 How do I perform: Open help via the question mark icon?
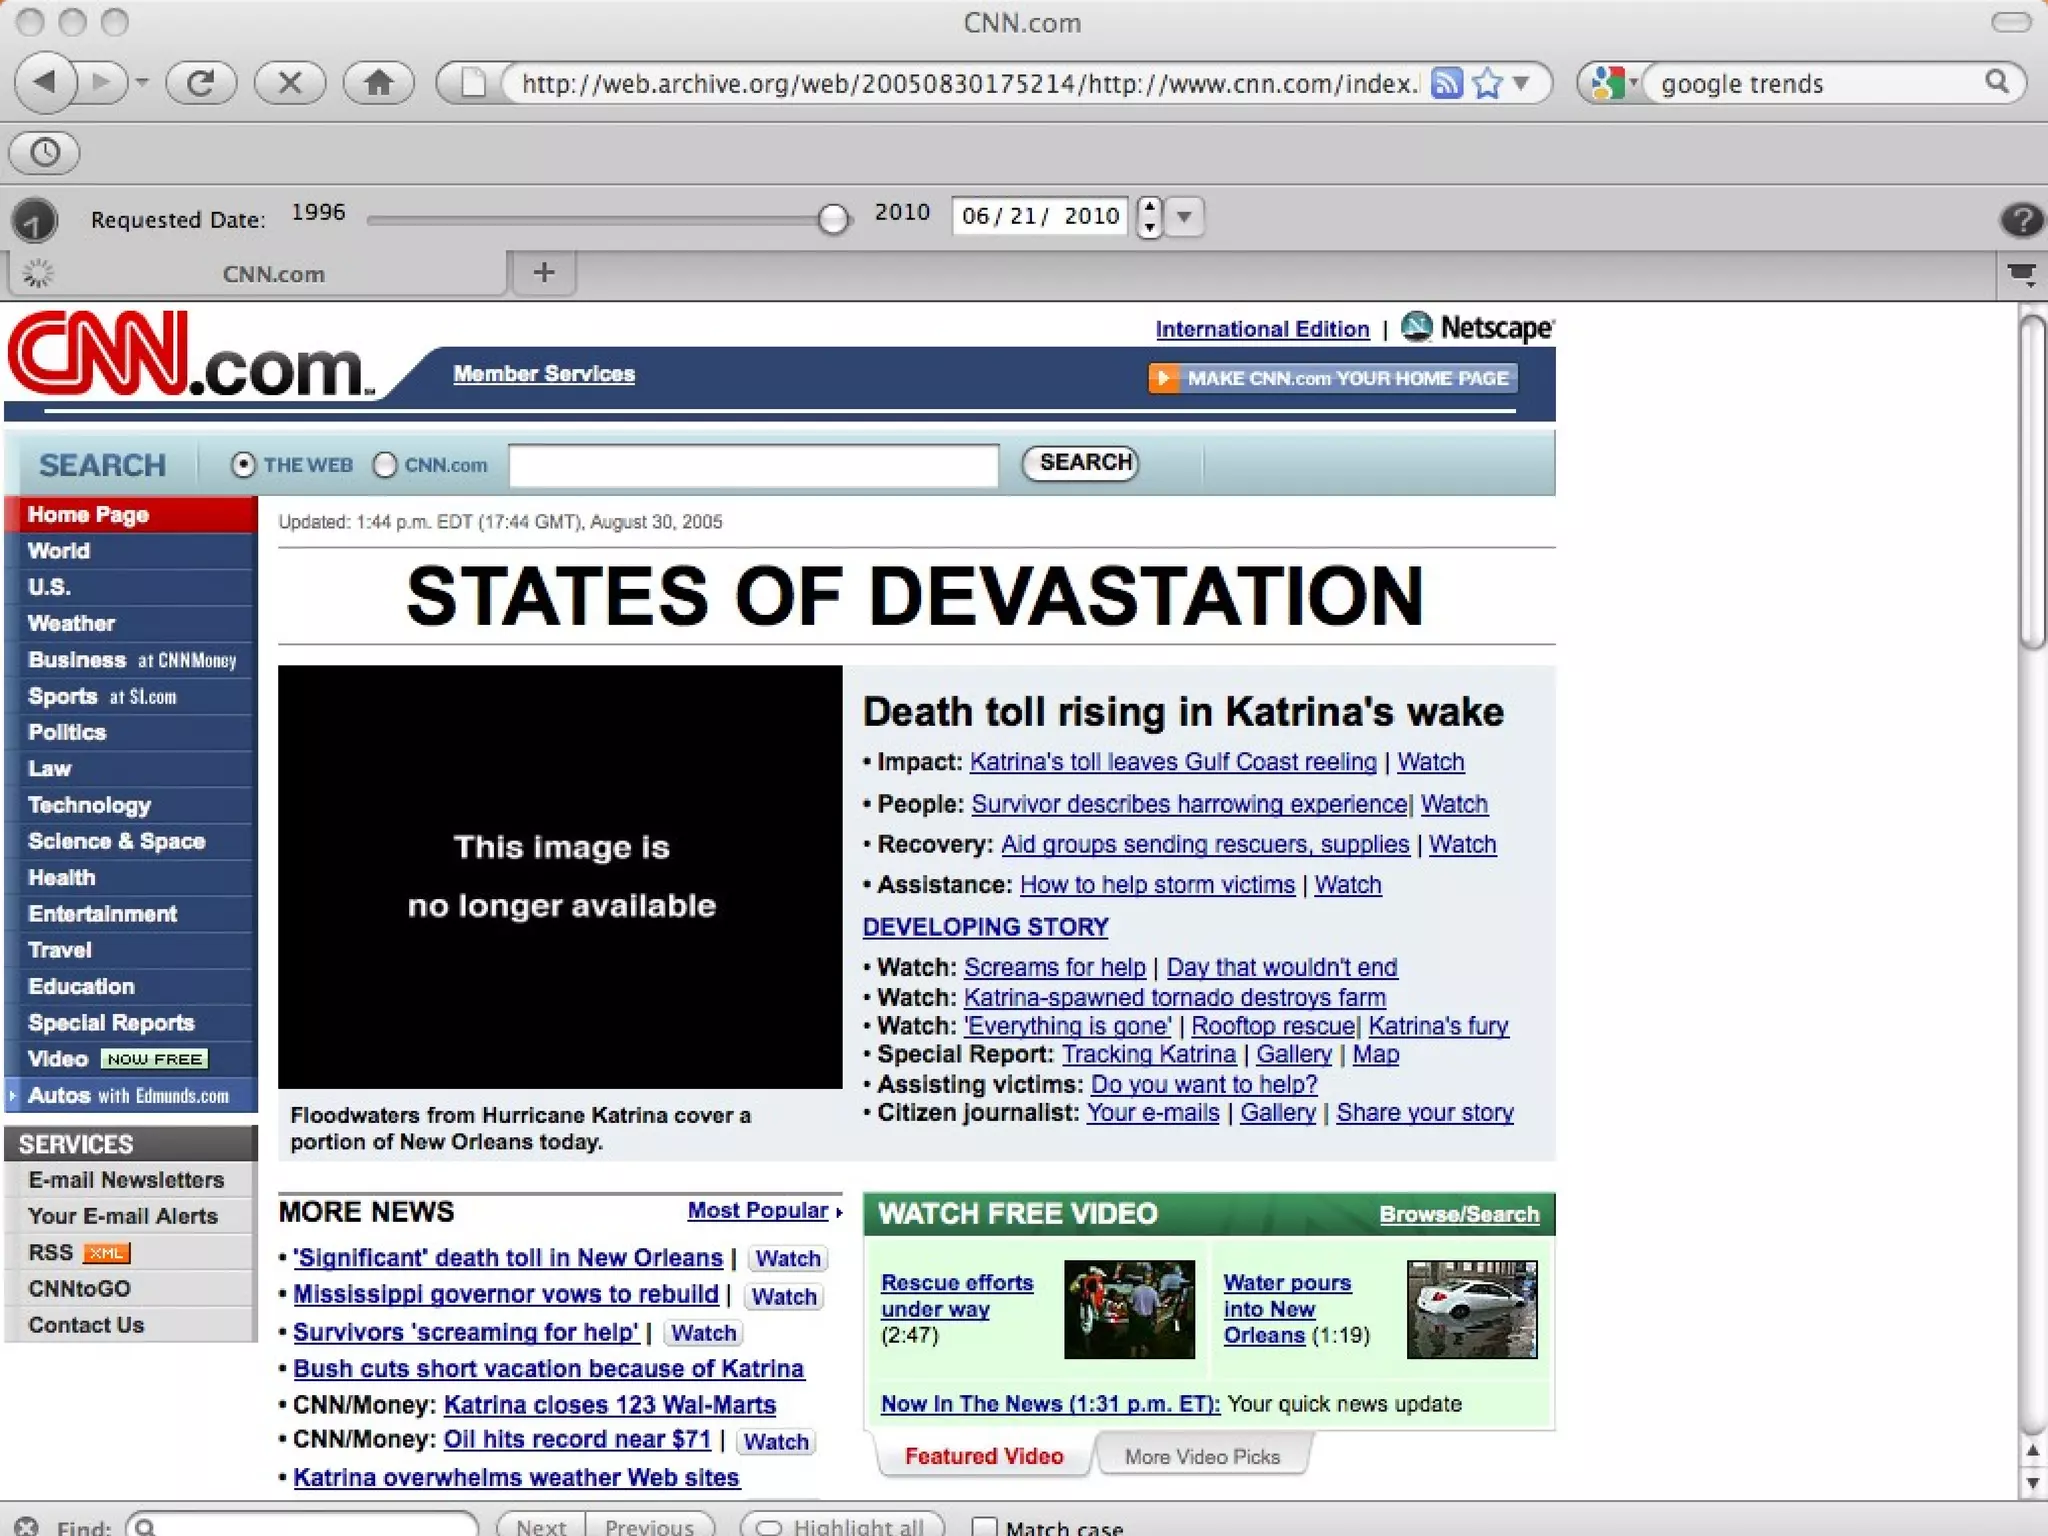2021,218
